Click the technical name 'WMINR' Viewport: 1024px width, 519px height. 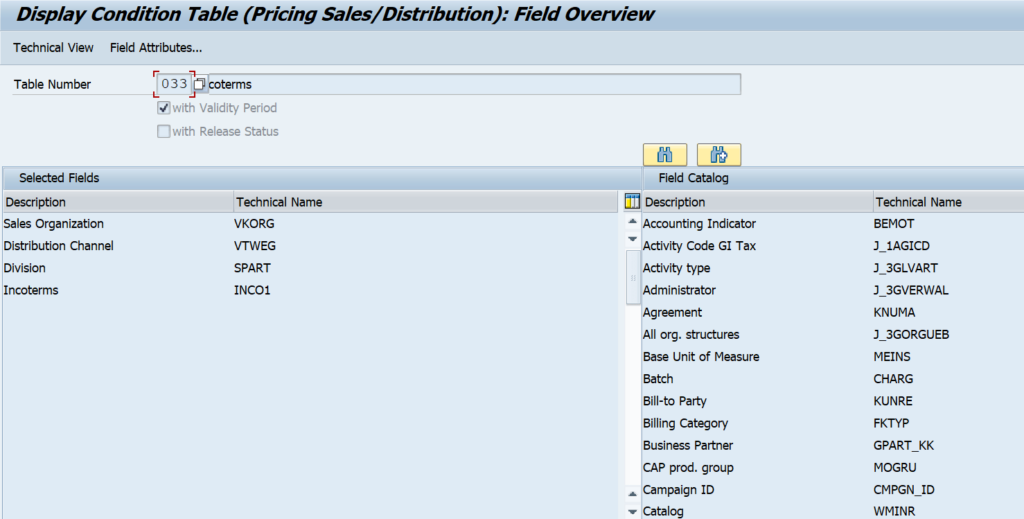[x=894, y=511]
